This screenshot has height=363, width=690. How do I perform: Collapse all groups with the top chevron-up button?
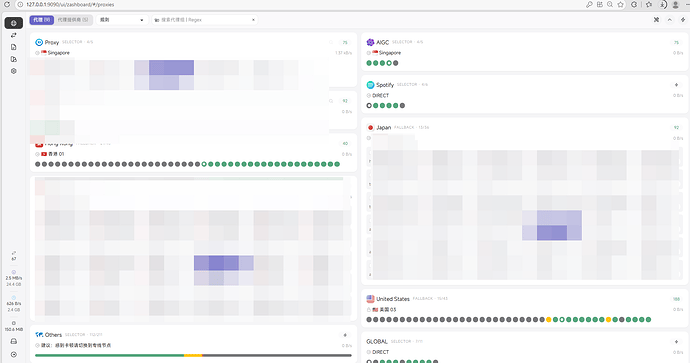coord(670,20)
